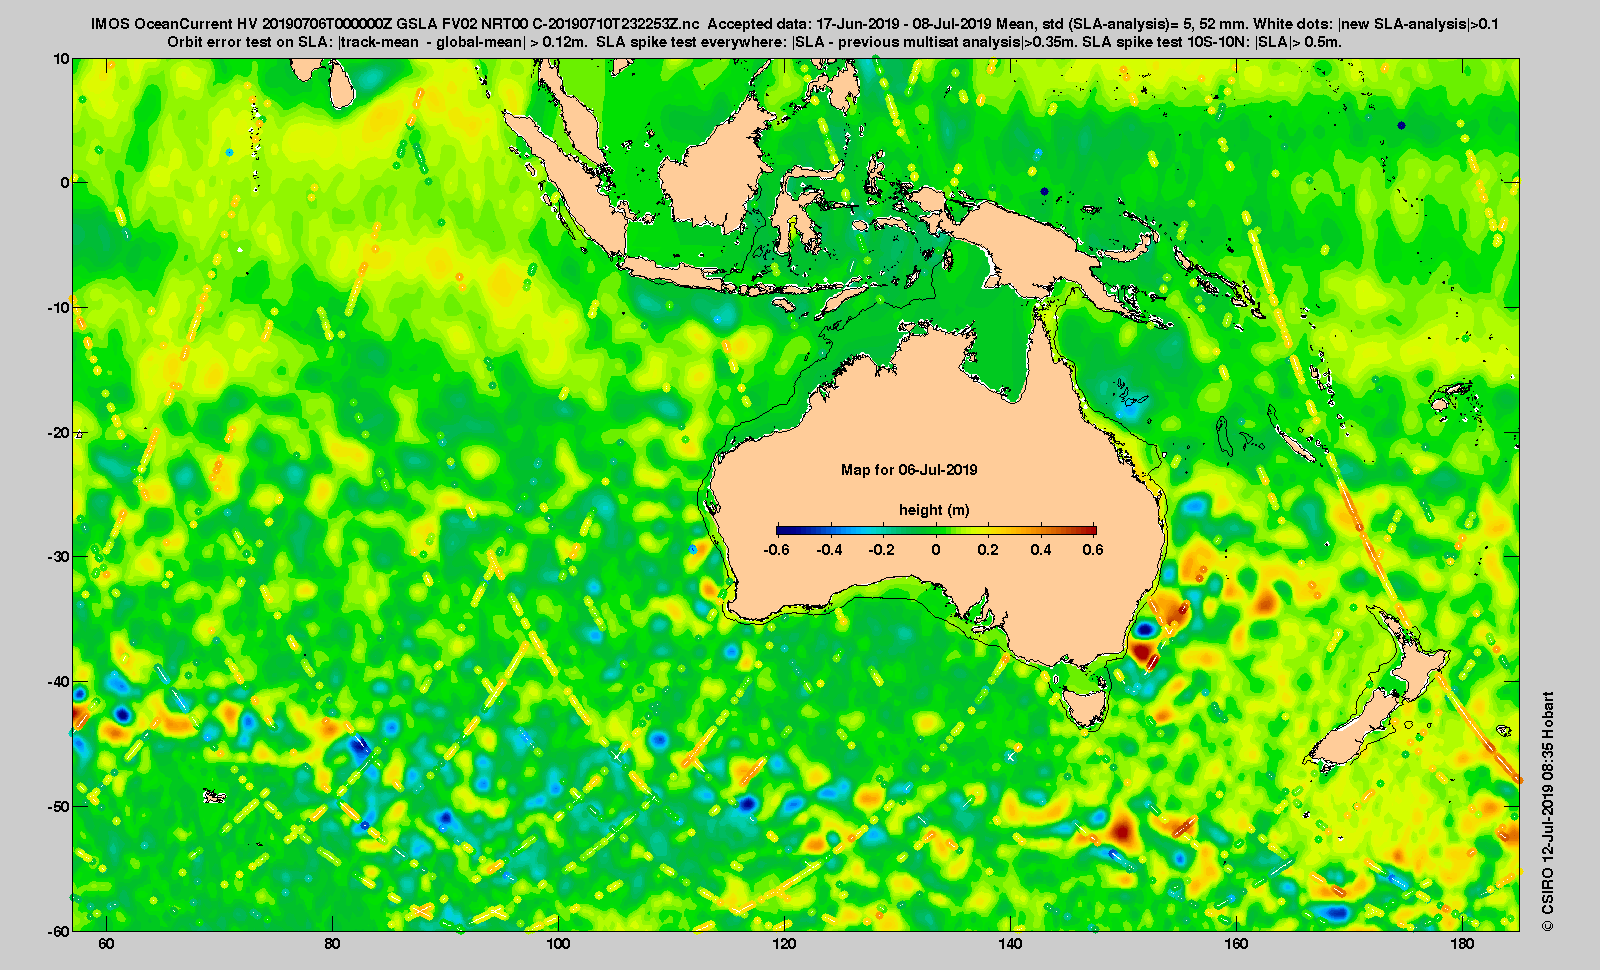This screenshot has height=970, width=1600.
Task: Click the 0.4 colorbar tick label
Action: 1041,550
